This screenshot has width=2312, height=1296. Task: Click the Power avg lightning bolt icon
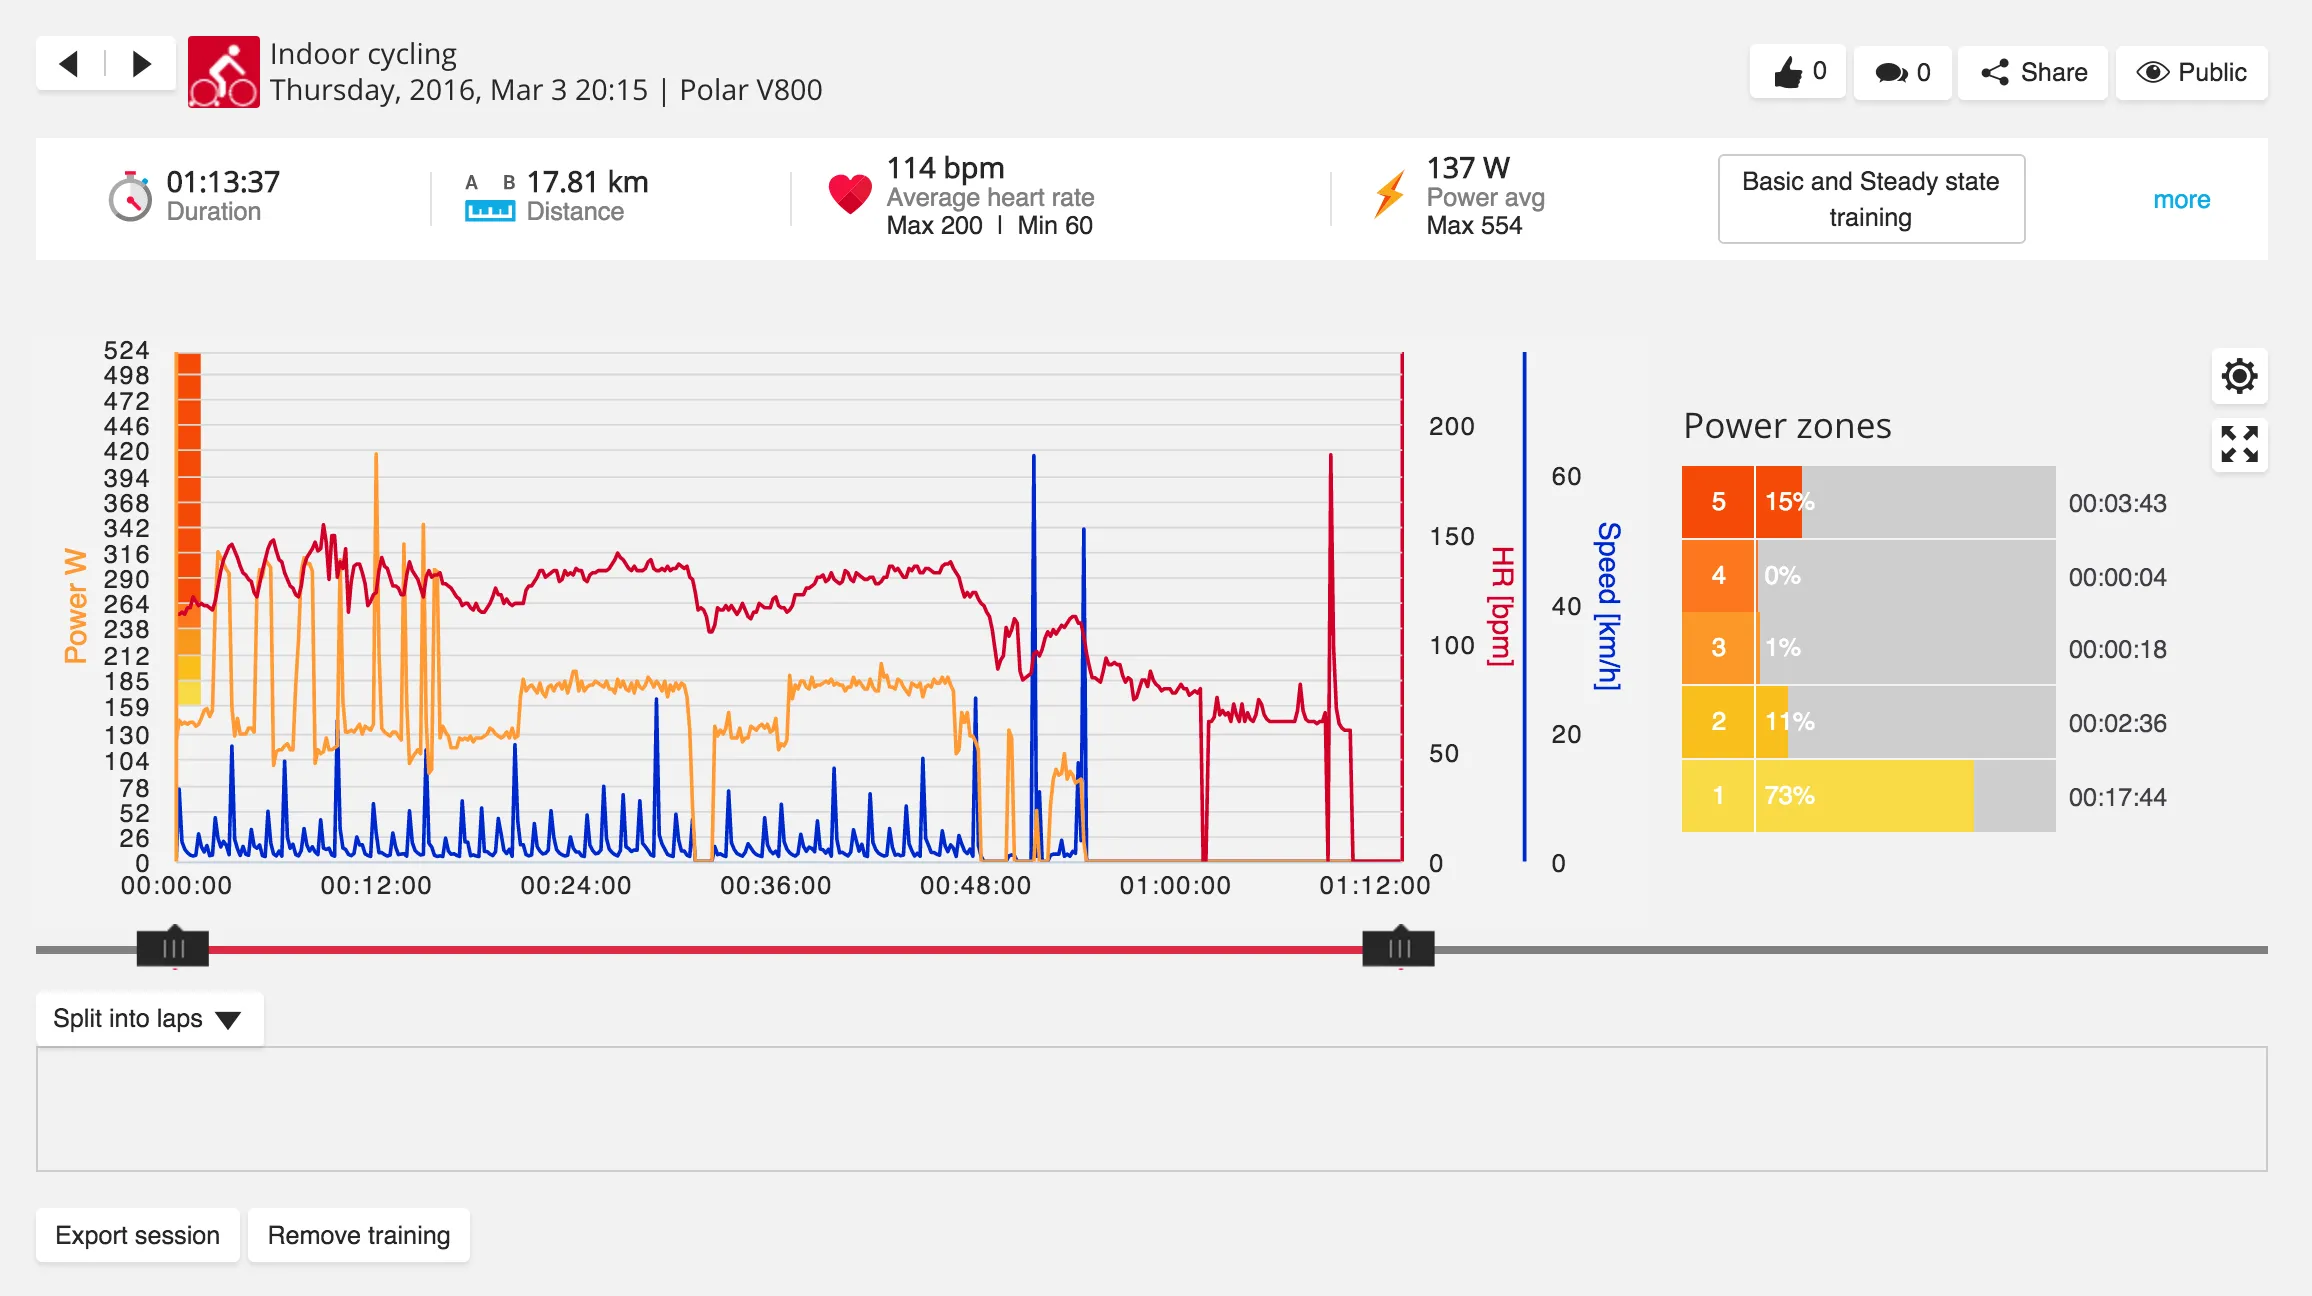(1390, 196)
